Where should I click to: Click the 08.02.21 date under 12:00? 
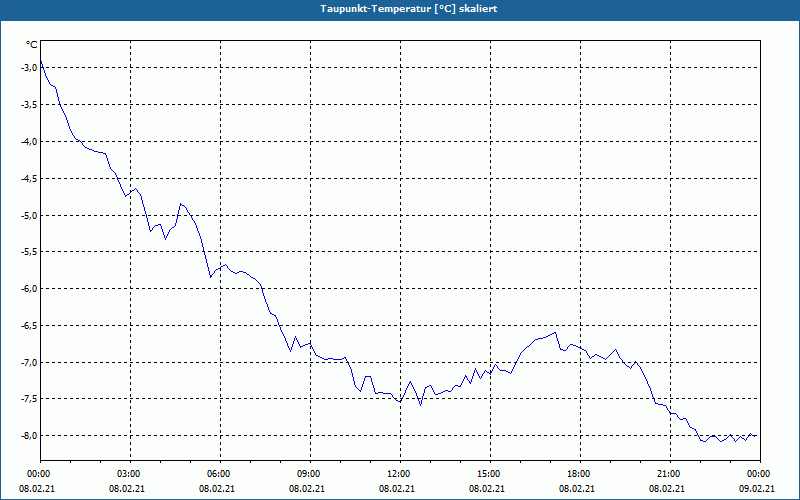(x=397, y=488)
